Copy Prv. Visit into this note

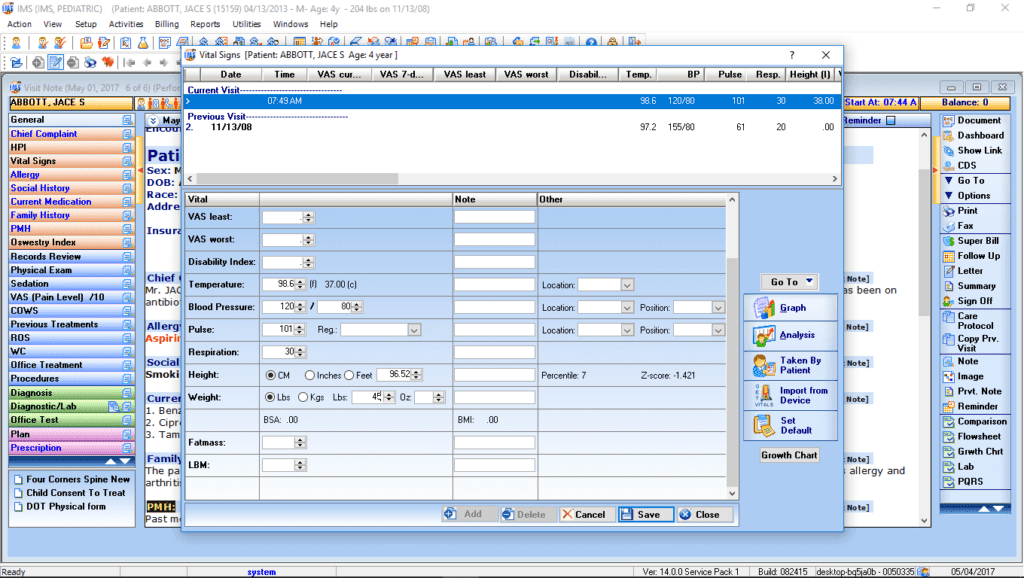tap(974, 343)
